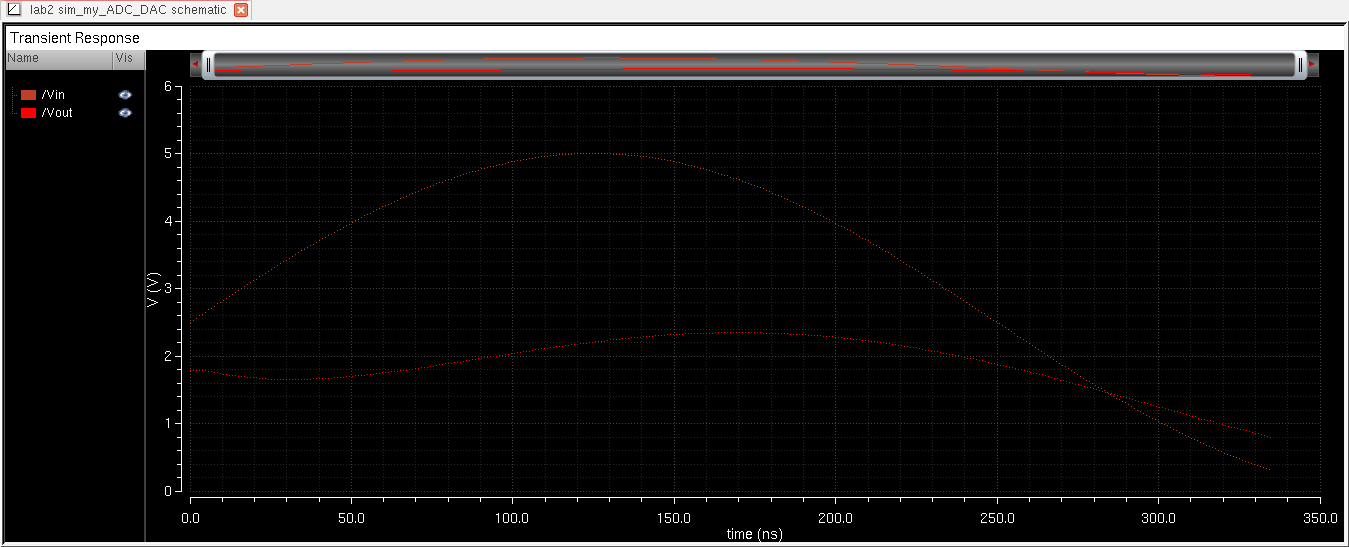Select the /Vout signal in legend

point(57,113)
